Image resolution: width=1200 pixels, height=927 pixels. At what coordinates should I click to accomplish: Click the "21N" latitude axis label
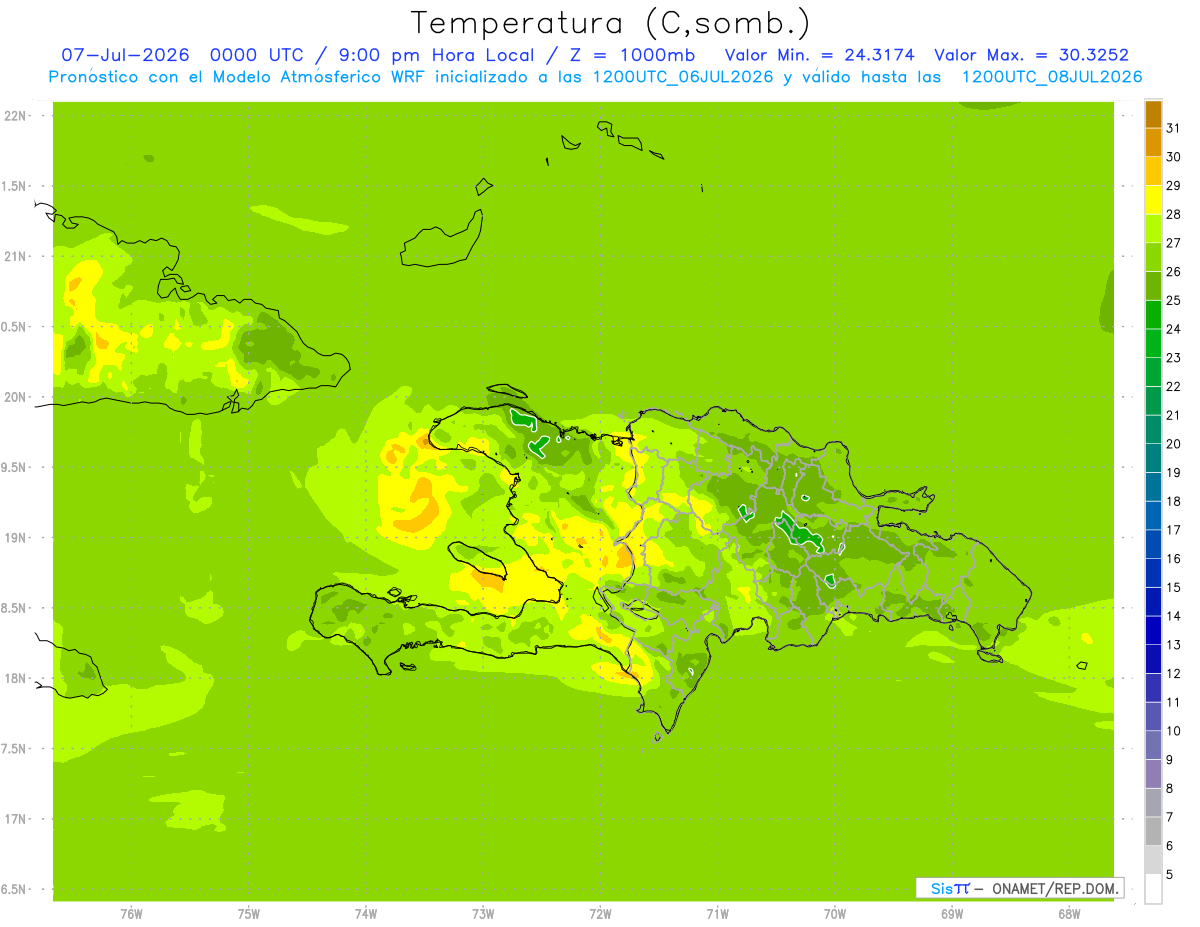[x=16, y=257]
